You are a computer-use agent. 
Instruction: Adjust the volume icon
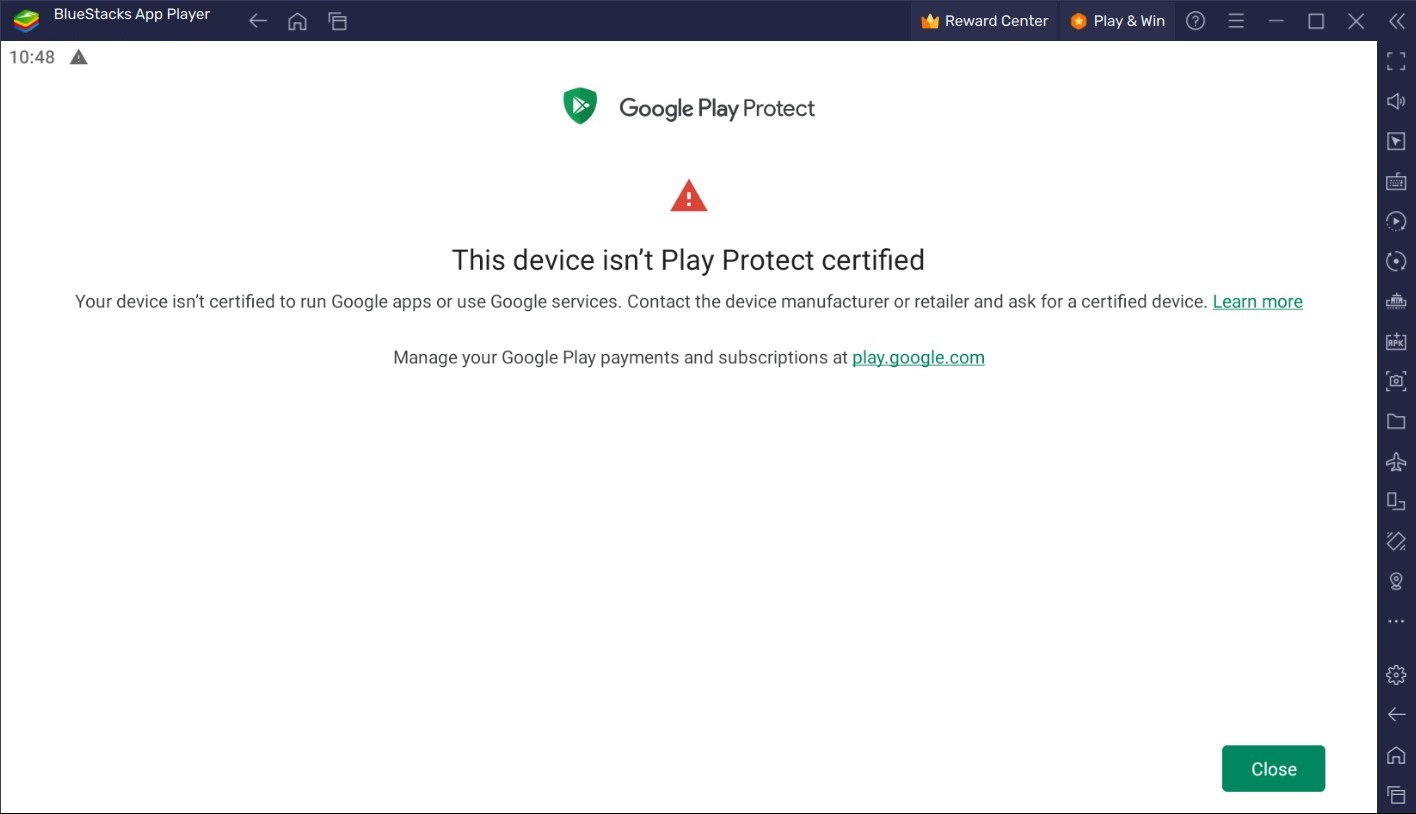1395,100
